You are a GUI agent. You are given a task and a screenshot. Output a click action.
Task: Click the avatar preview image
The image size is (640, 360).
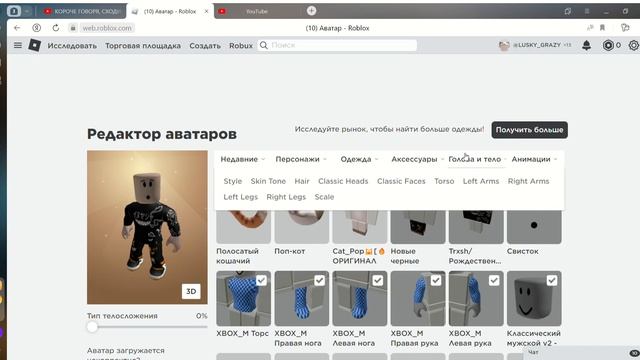[x=147, y=227]
